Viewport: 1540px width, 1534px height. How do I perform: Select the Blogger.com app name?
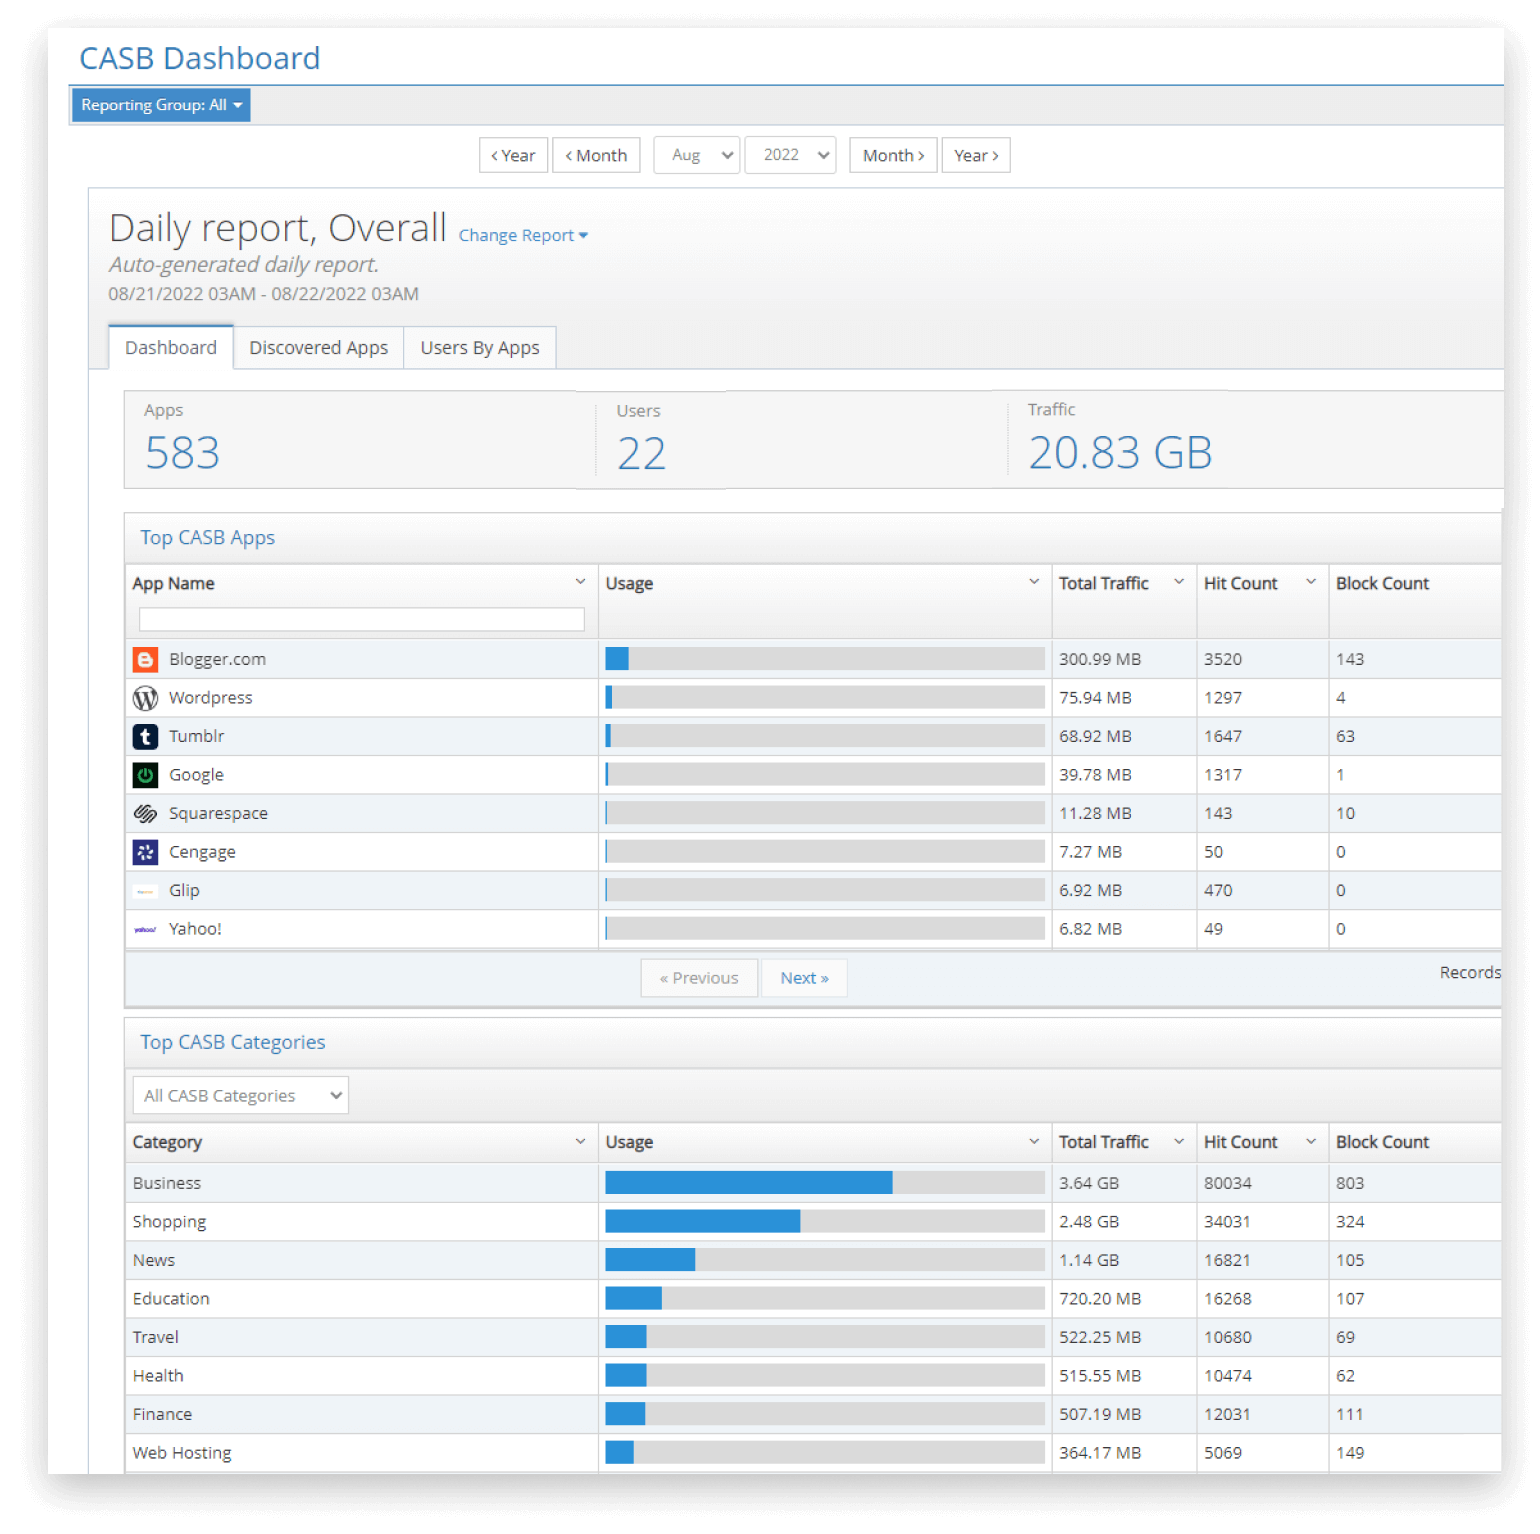click(217, 659)
